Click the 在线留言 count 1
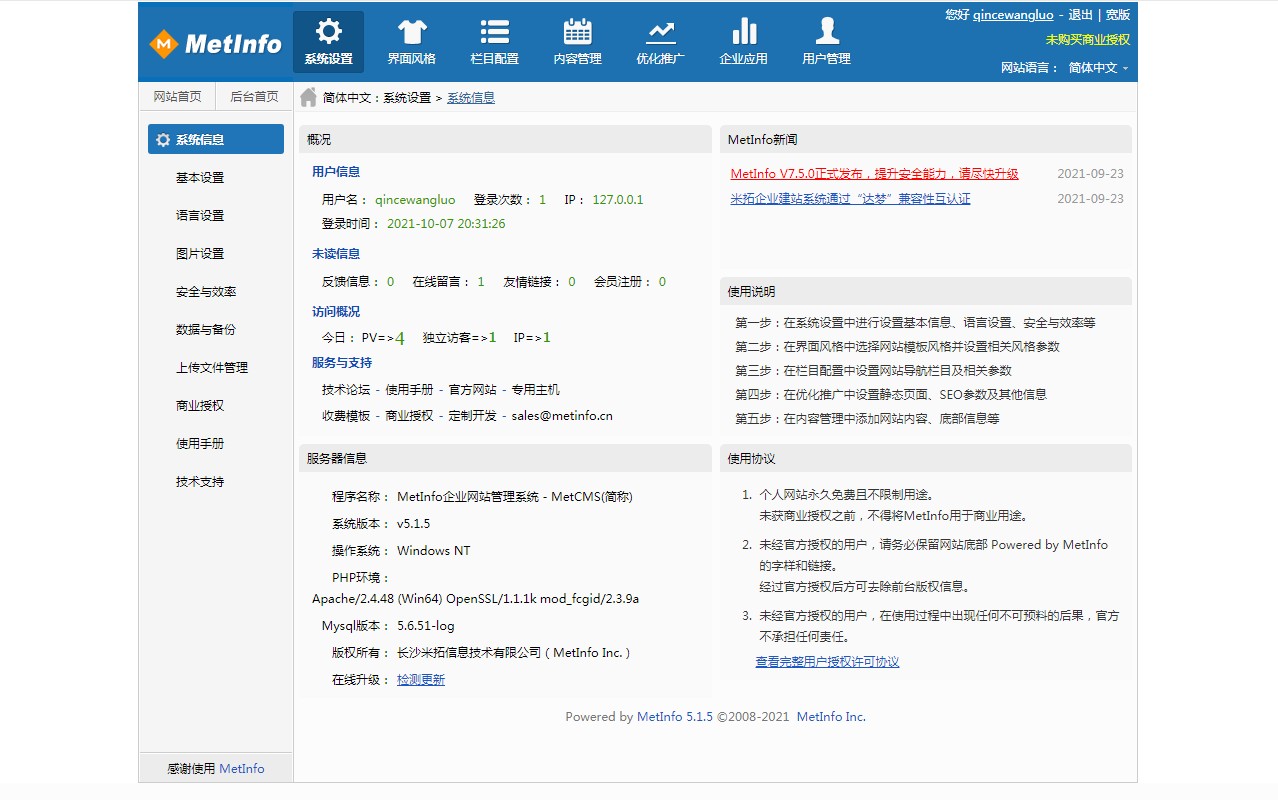The height and width of the screenshot is (800, 1278). click(x=481, y=282)
